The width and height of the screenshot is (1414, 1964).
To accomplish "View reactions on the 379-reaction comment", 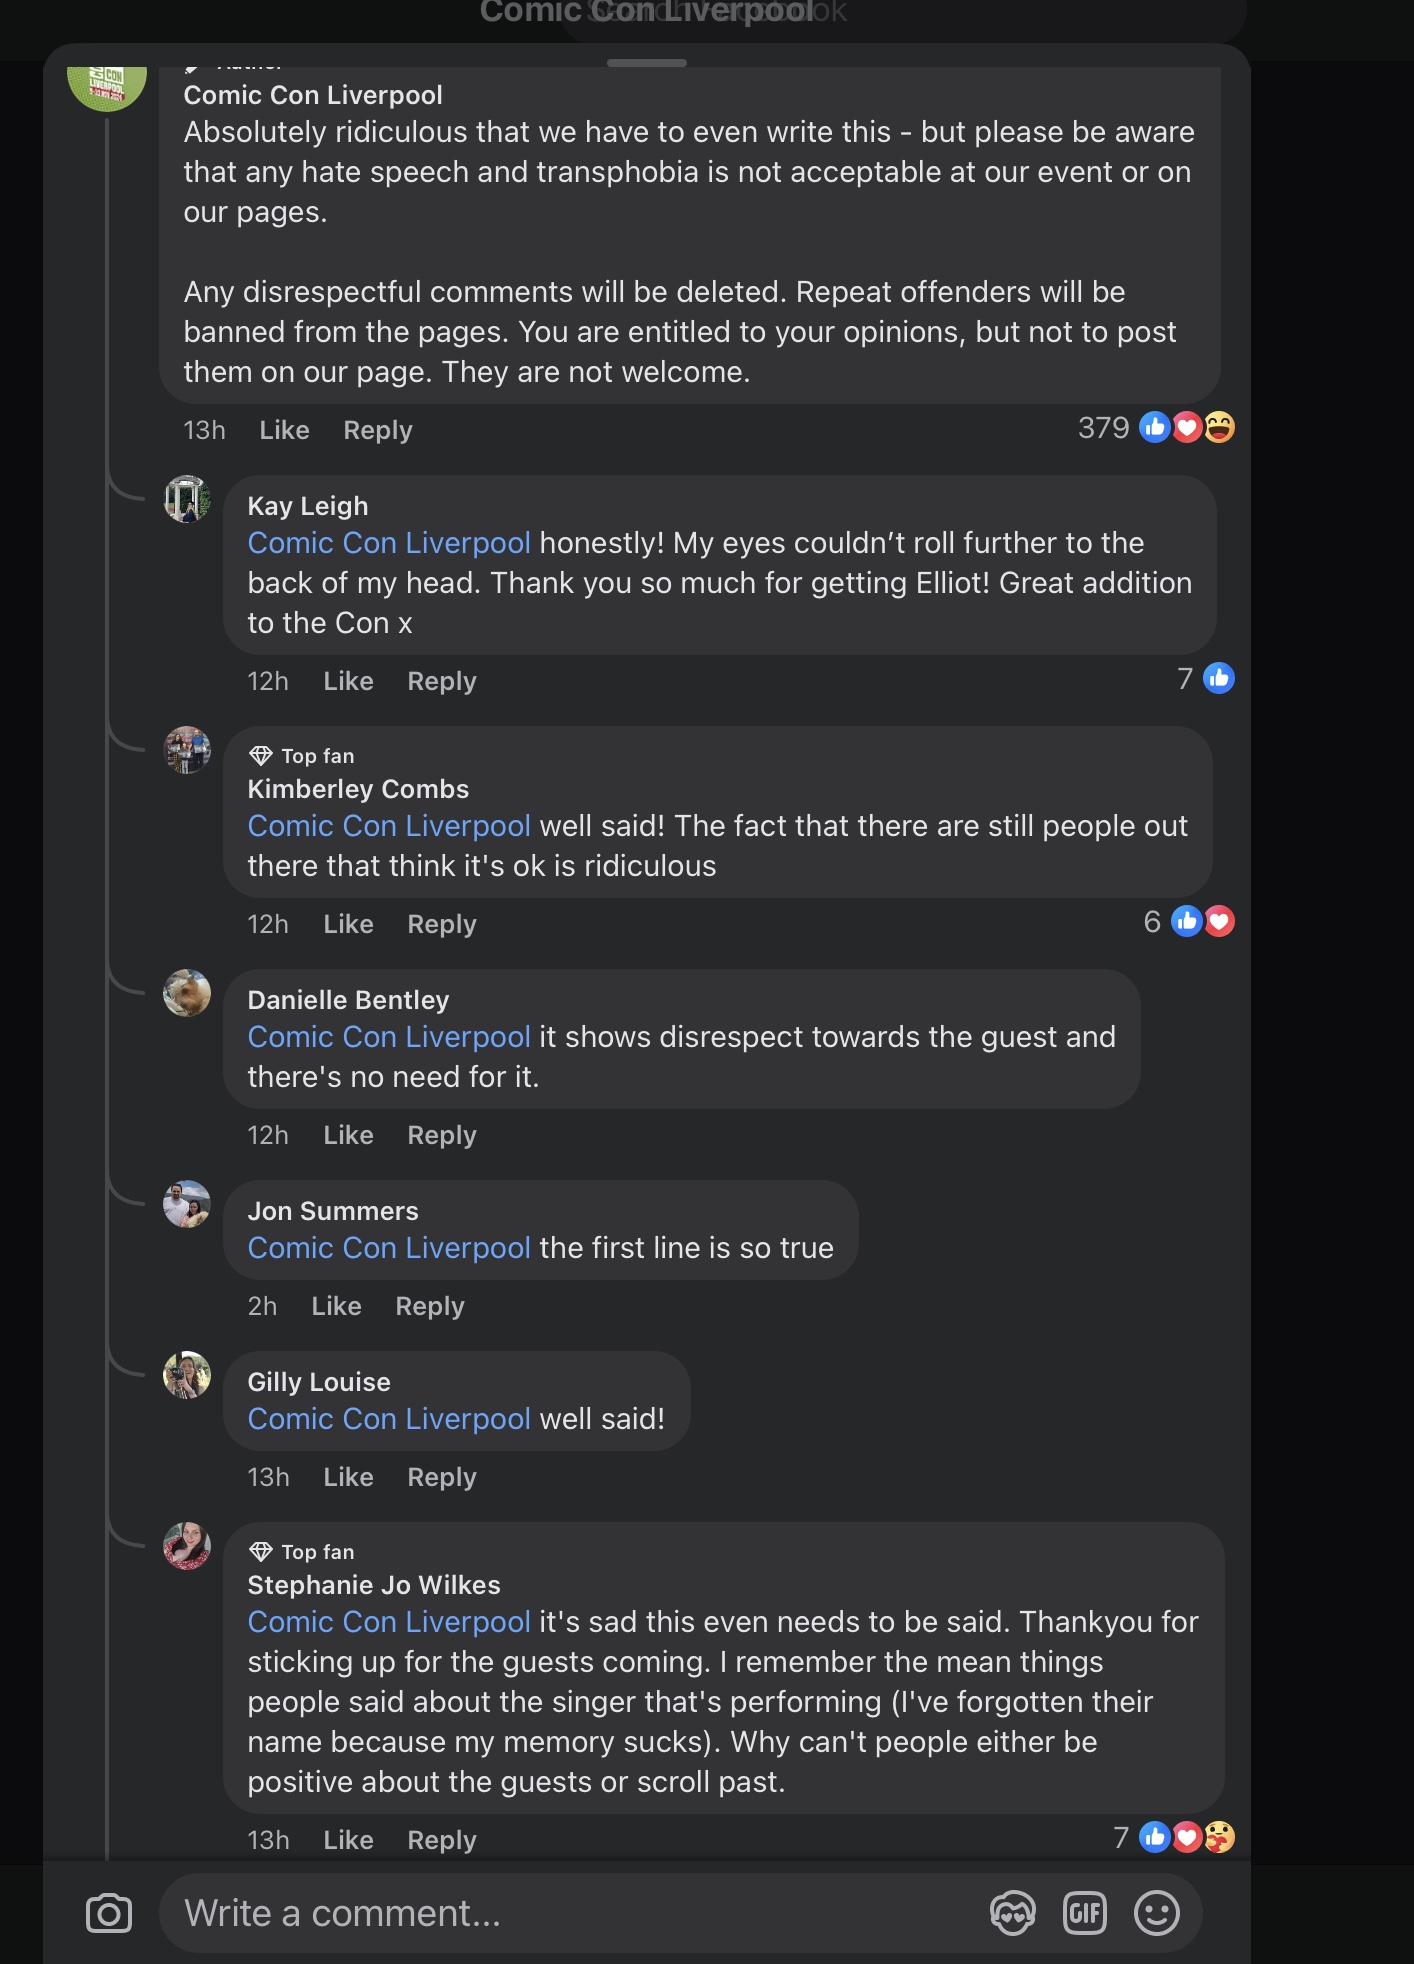I will point(1156,428).
